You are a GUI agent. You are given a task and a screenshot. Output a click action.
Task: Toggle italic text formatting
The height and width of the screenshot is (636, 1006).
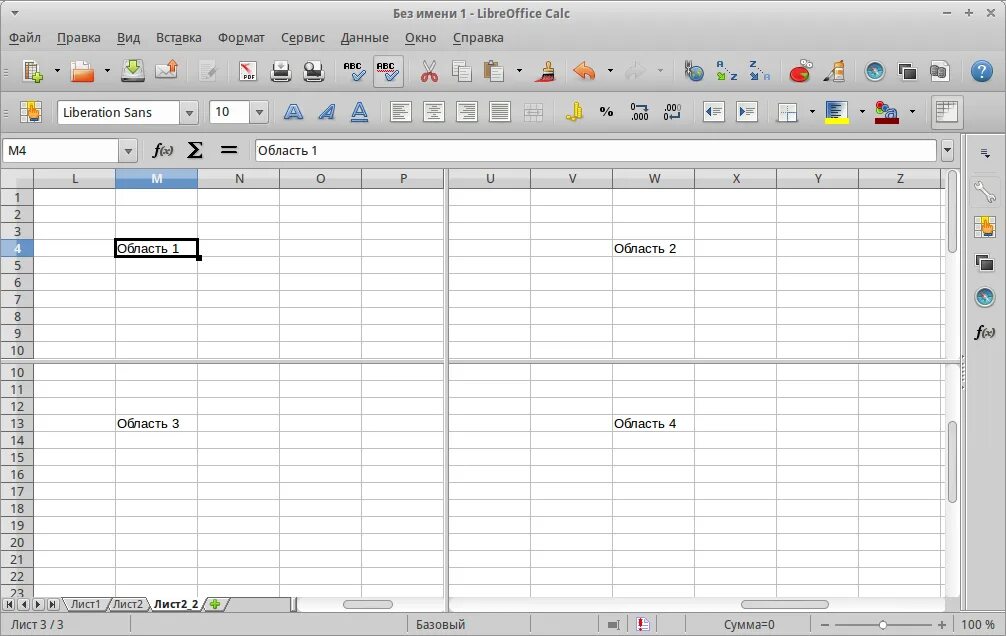click(327, 112)
